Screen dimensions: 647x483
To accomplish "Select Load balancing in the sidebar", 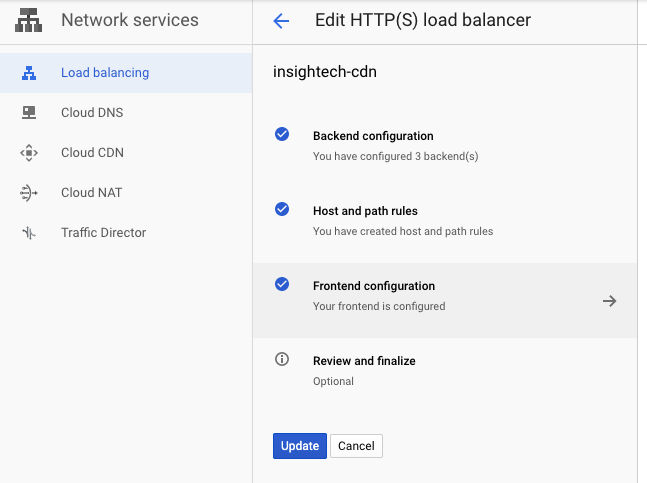I will [126, 73].
